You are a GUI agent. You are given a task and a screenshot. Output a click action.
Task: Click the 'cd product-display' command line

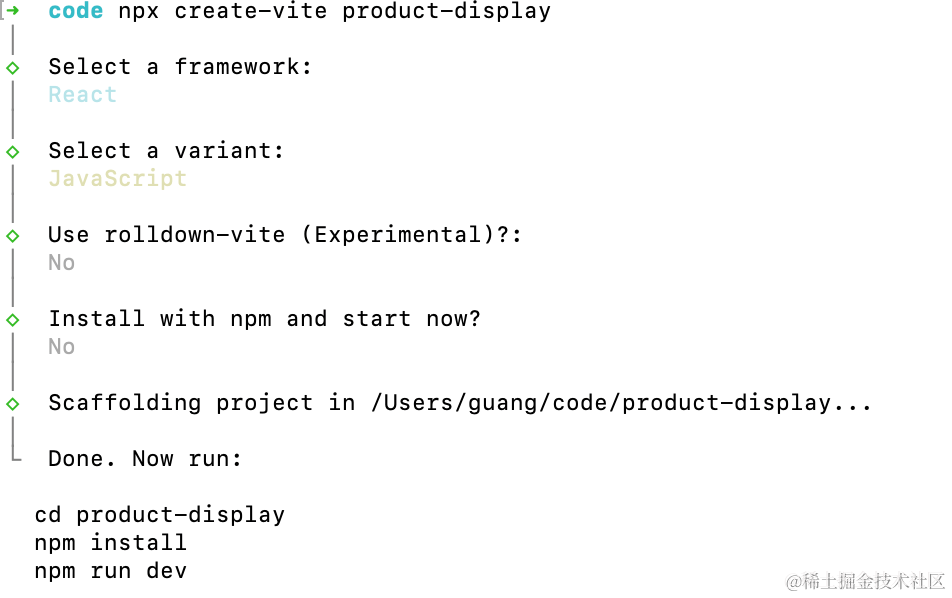pyautogui.click(x=160, y=515)
